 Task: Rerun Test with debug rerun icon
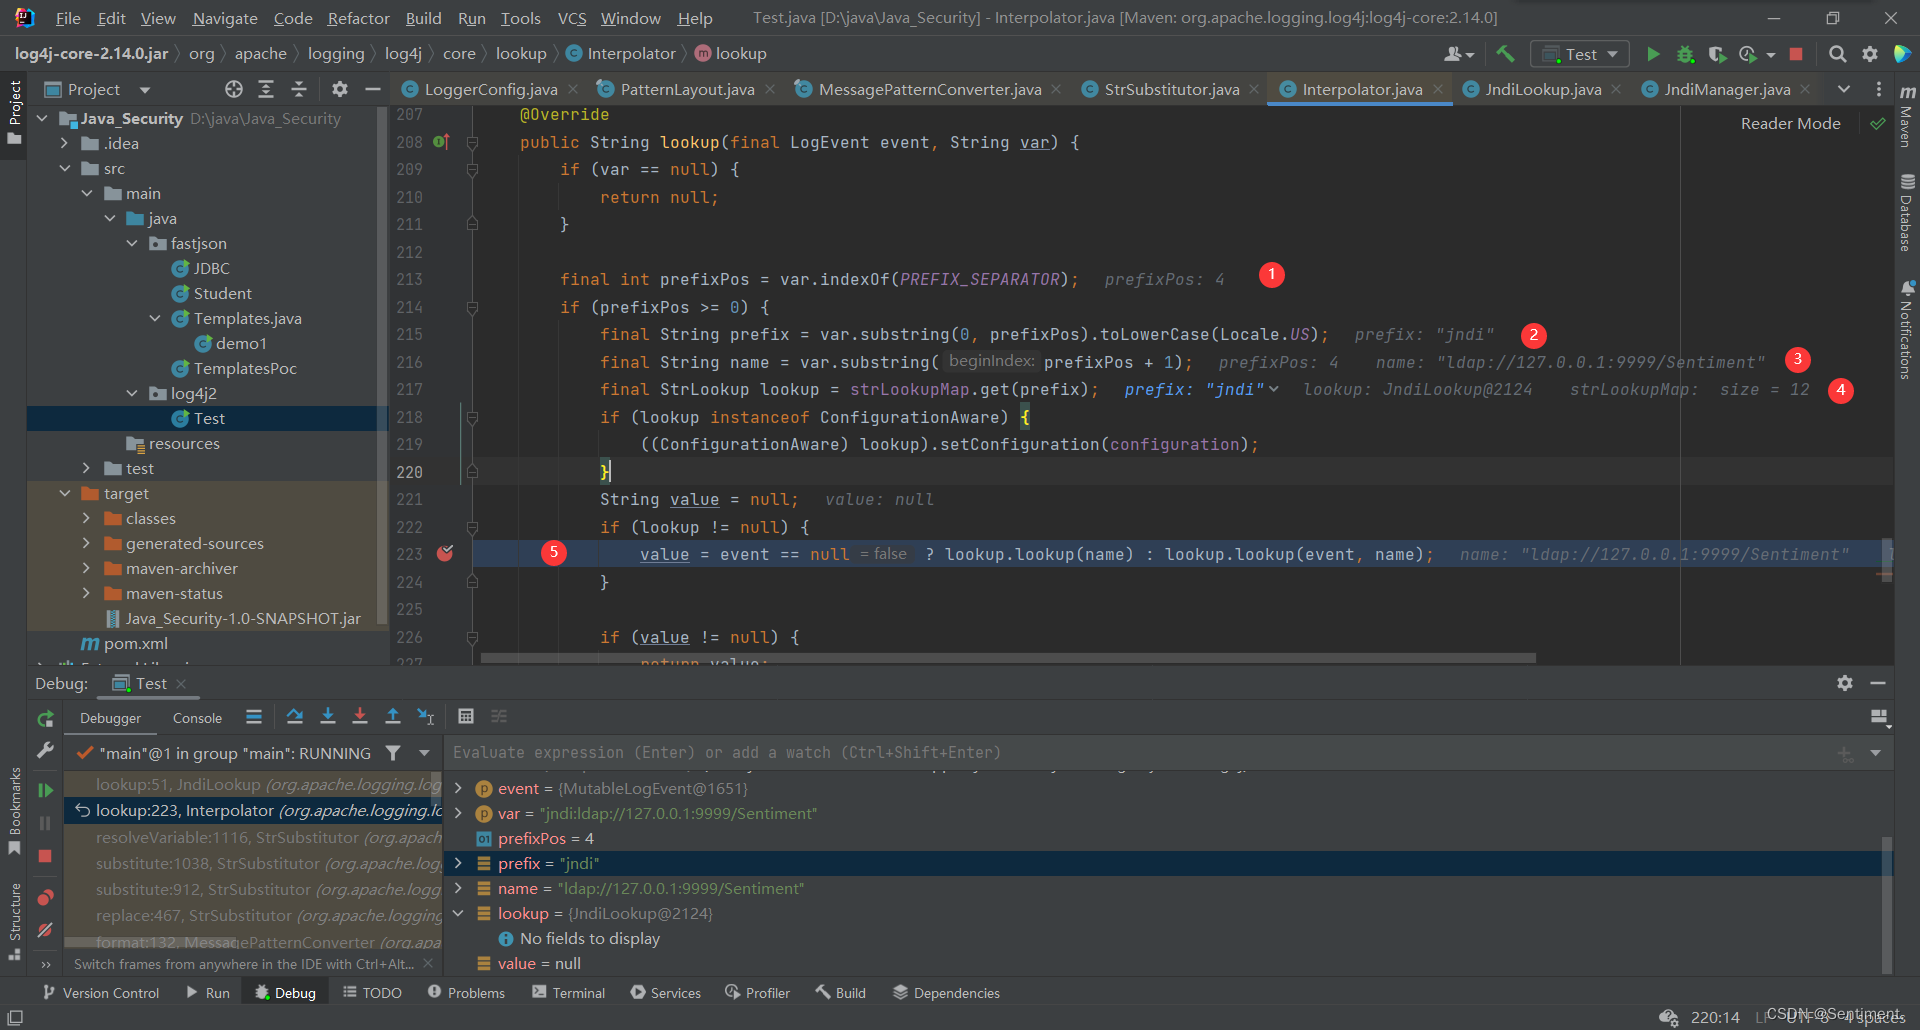(x=45, y=718)
